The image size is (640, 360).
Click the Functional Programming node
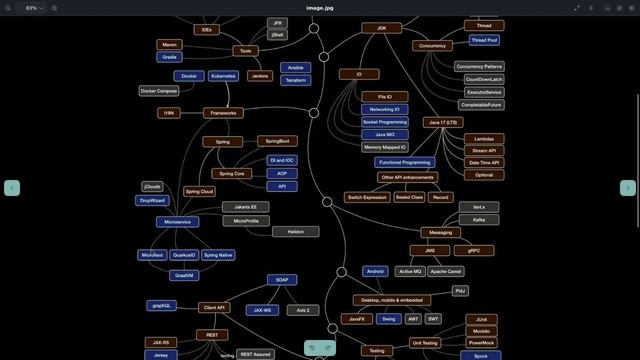(404, 162)
